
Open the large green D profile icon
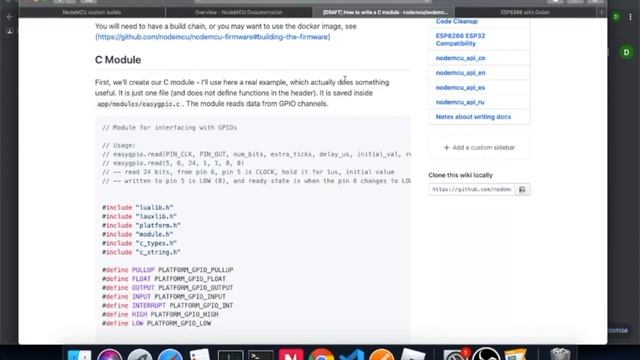tap(627, 52)
